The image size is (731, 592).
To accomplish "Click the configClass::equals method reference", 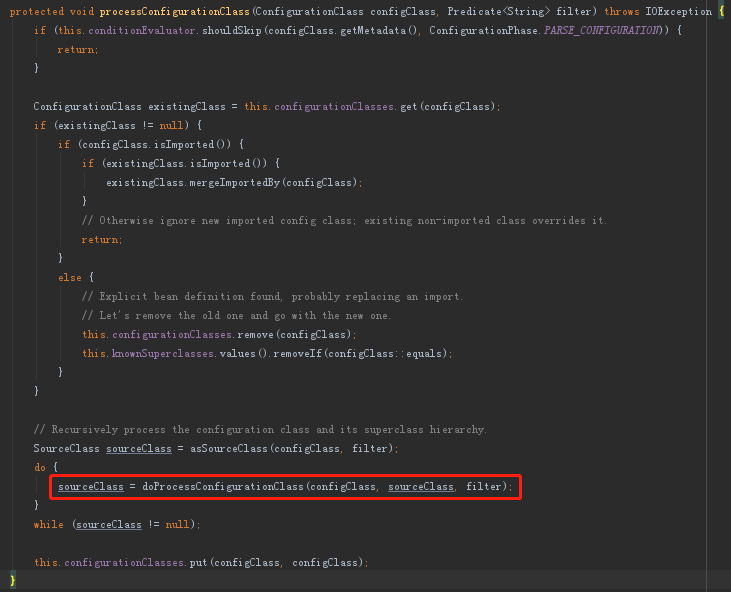I will 385,353.
